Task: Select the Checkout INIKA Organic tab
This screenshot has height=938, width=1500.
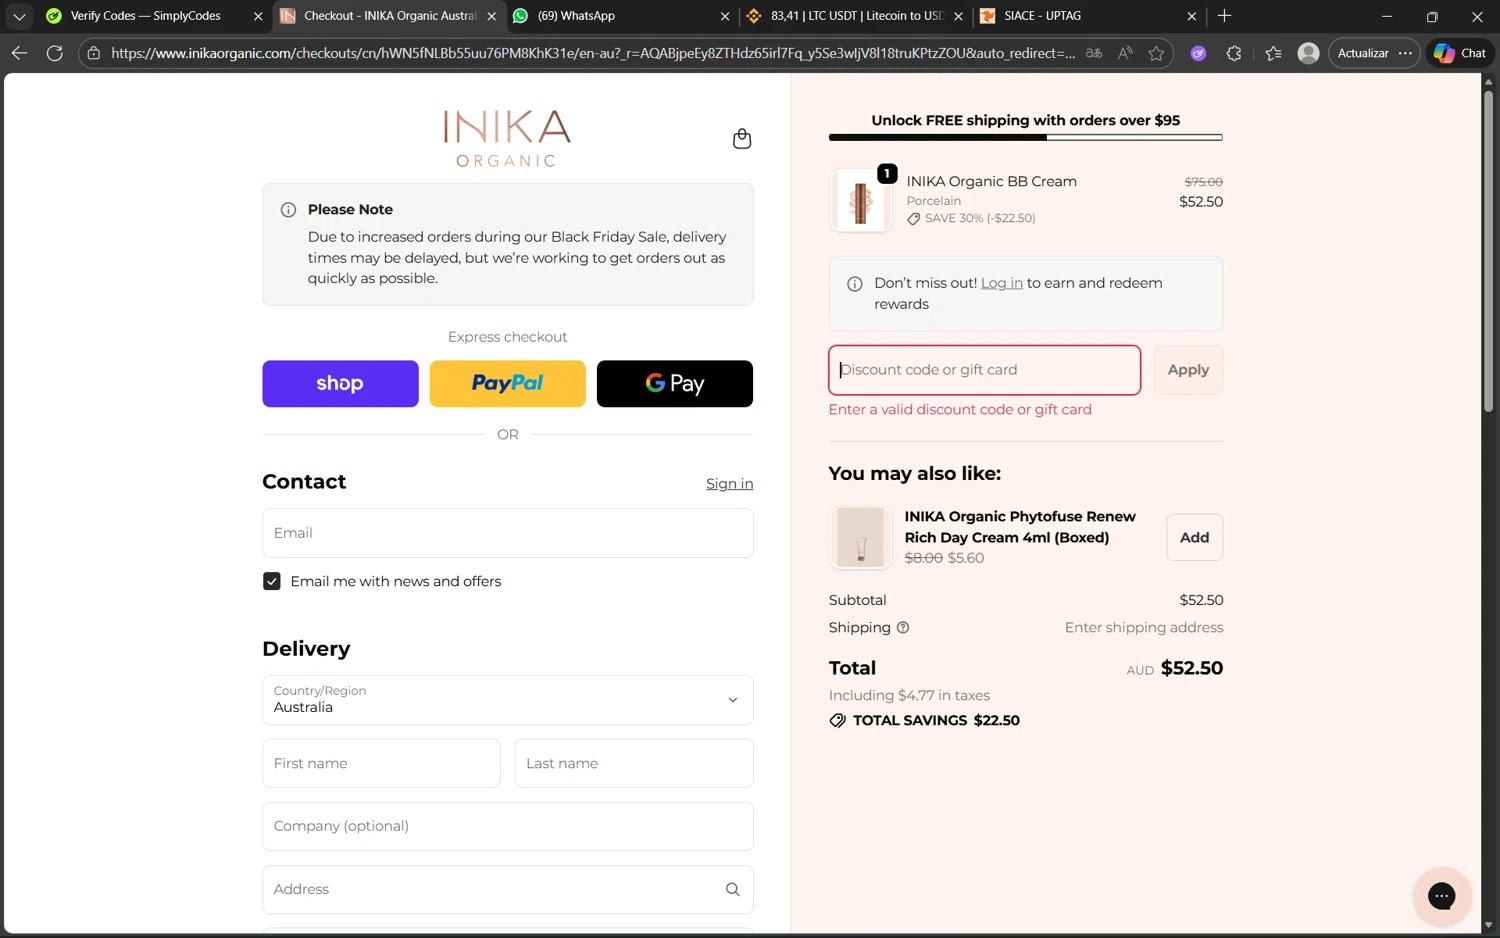Action: pos(390,16)
